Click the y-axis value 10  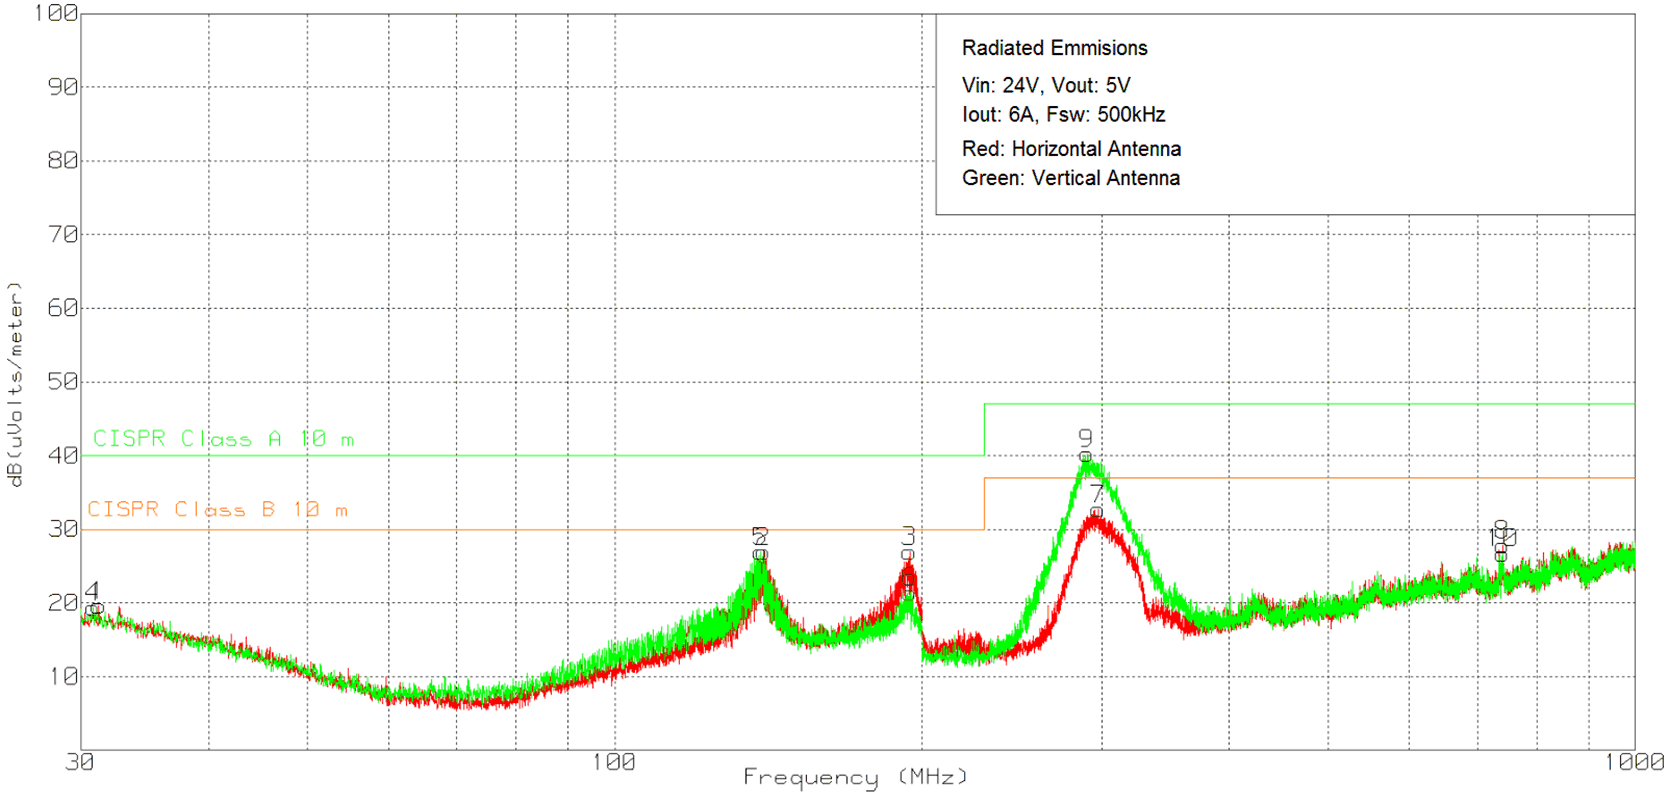click(x=62, y=676)
